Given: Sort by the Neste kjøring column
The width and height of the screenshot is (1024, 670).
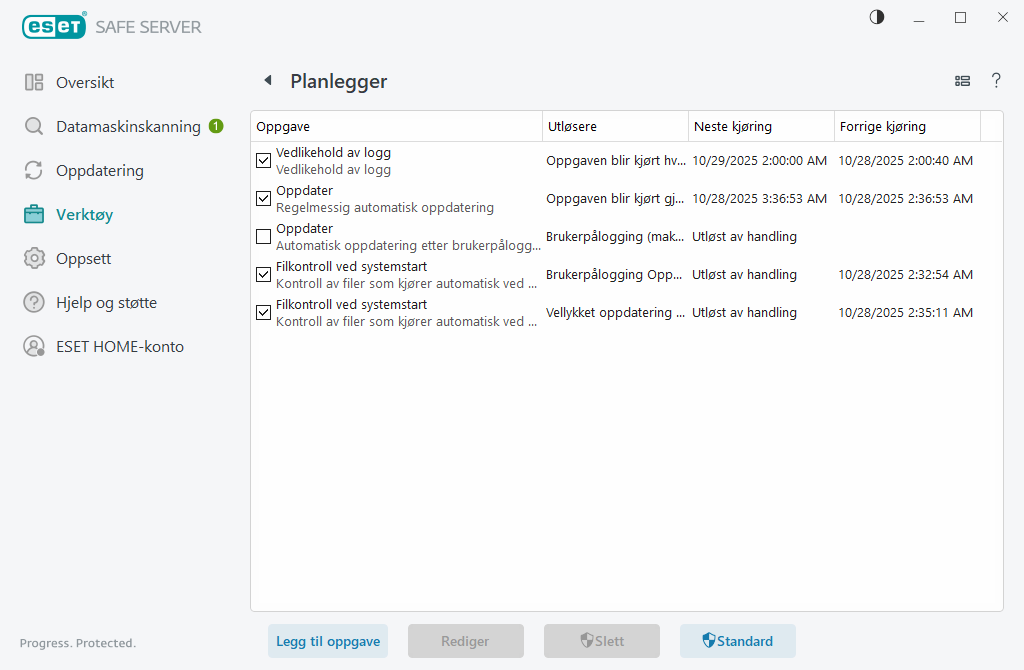Looking at the screenshot, I should [x=733, y=126].
